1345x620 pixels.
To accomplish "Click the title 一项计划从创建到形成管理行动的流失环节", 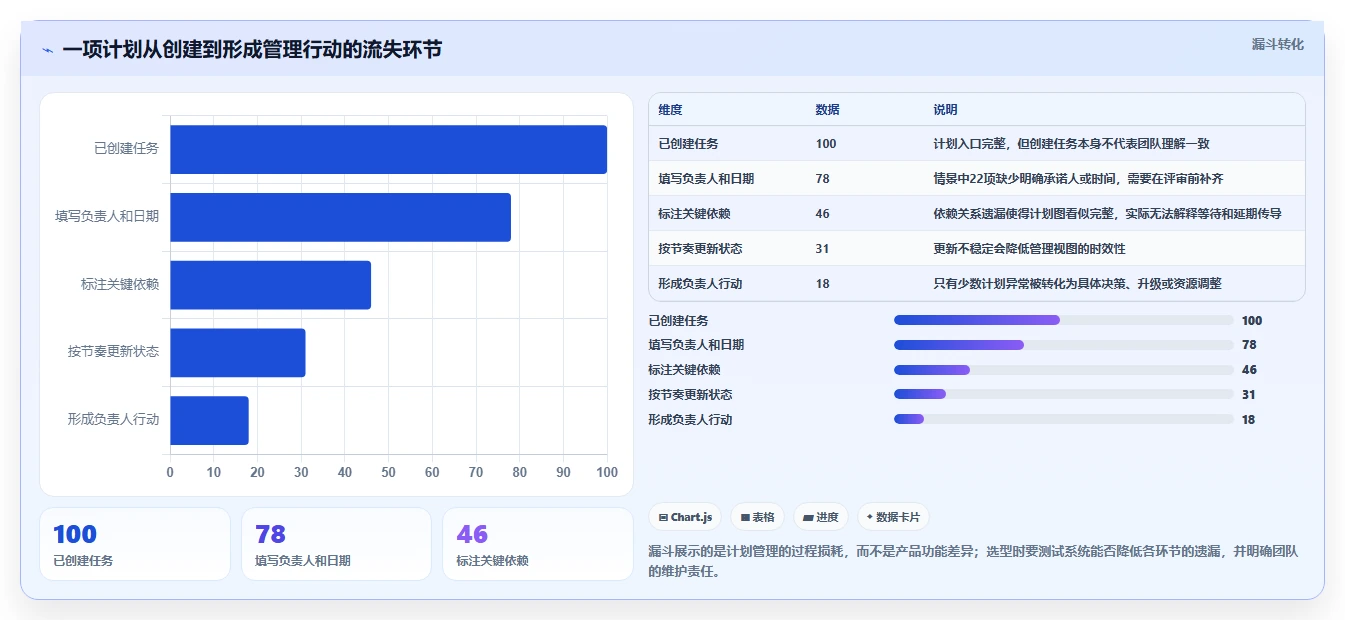I will click(252, 50).
